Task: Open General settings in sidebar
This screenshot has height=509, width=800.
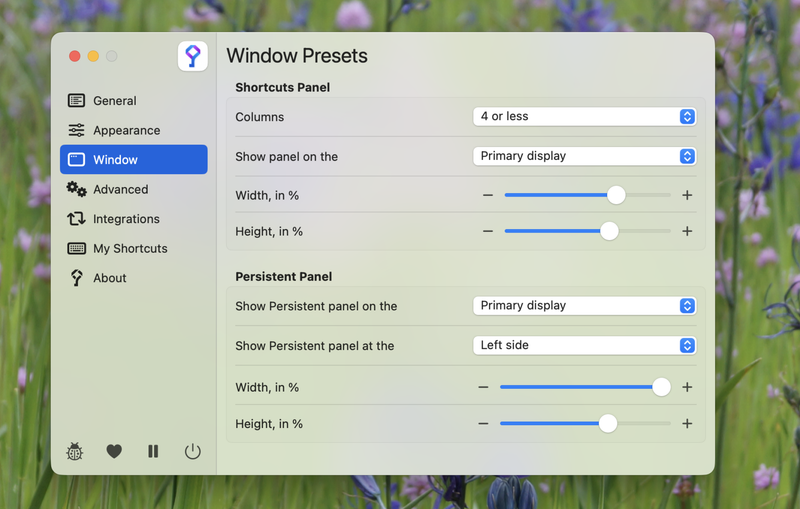Action: 114,101
